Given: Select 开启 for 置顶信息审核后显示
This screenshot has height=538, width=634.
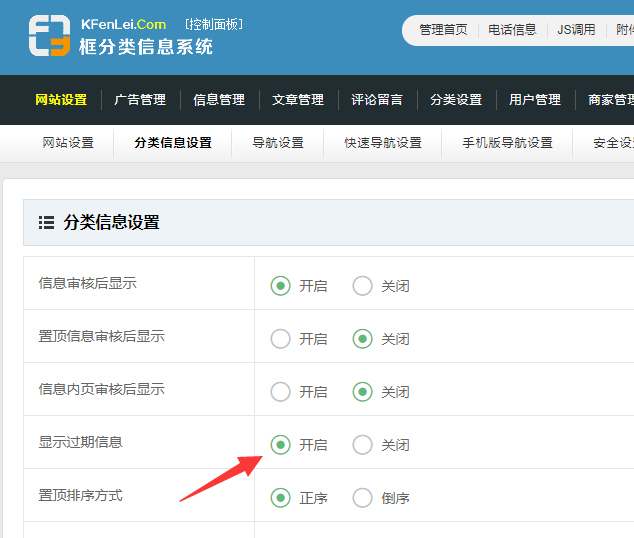Looking at the screenshot, I should 281,339.
